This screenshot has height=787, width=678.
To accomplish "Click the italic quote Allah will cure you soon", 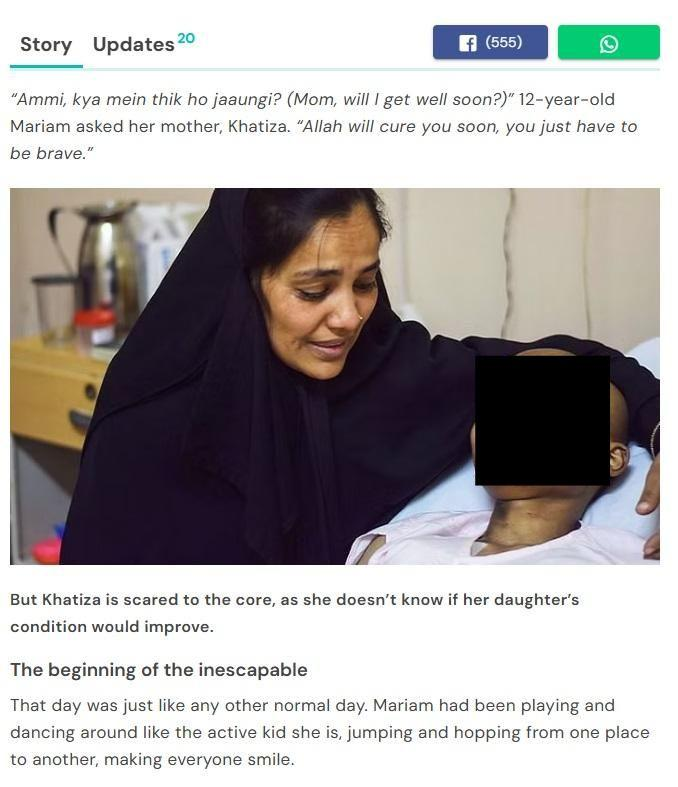I will 467,126.
